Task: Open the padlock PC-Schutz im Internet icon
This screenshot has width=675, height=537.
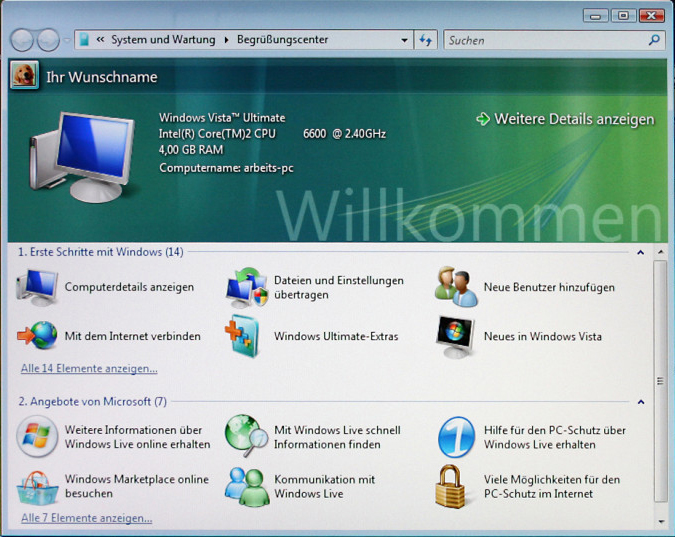Action: pos(450,487)
